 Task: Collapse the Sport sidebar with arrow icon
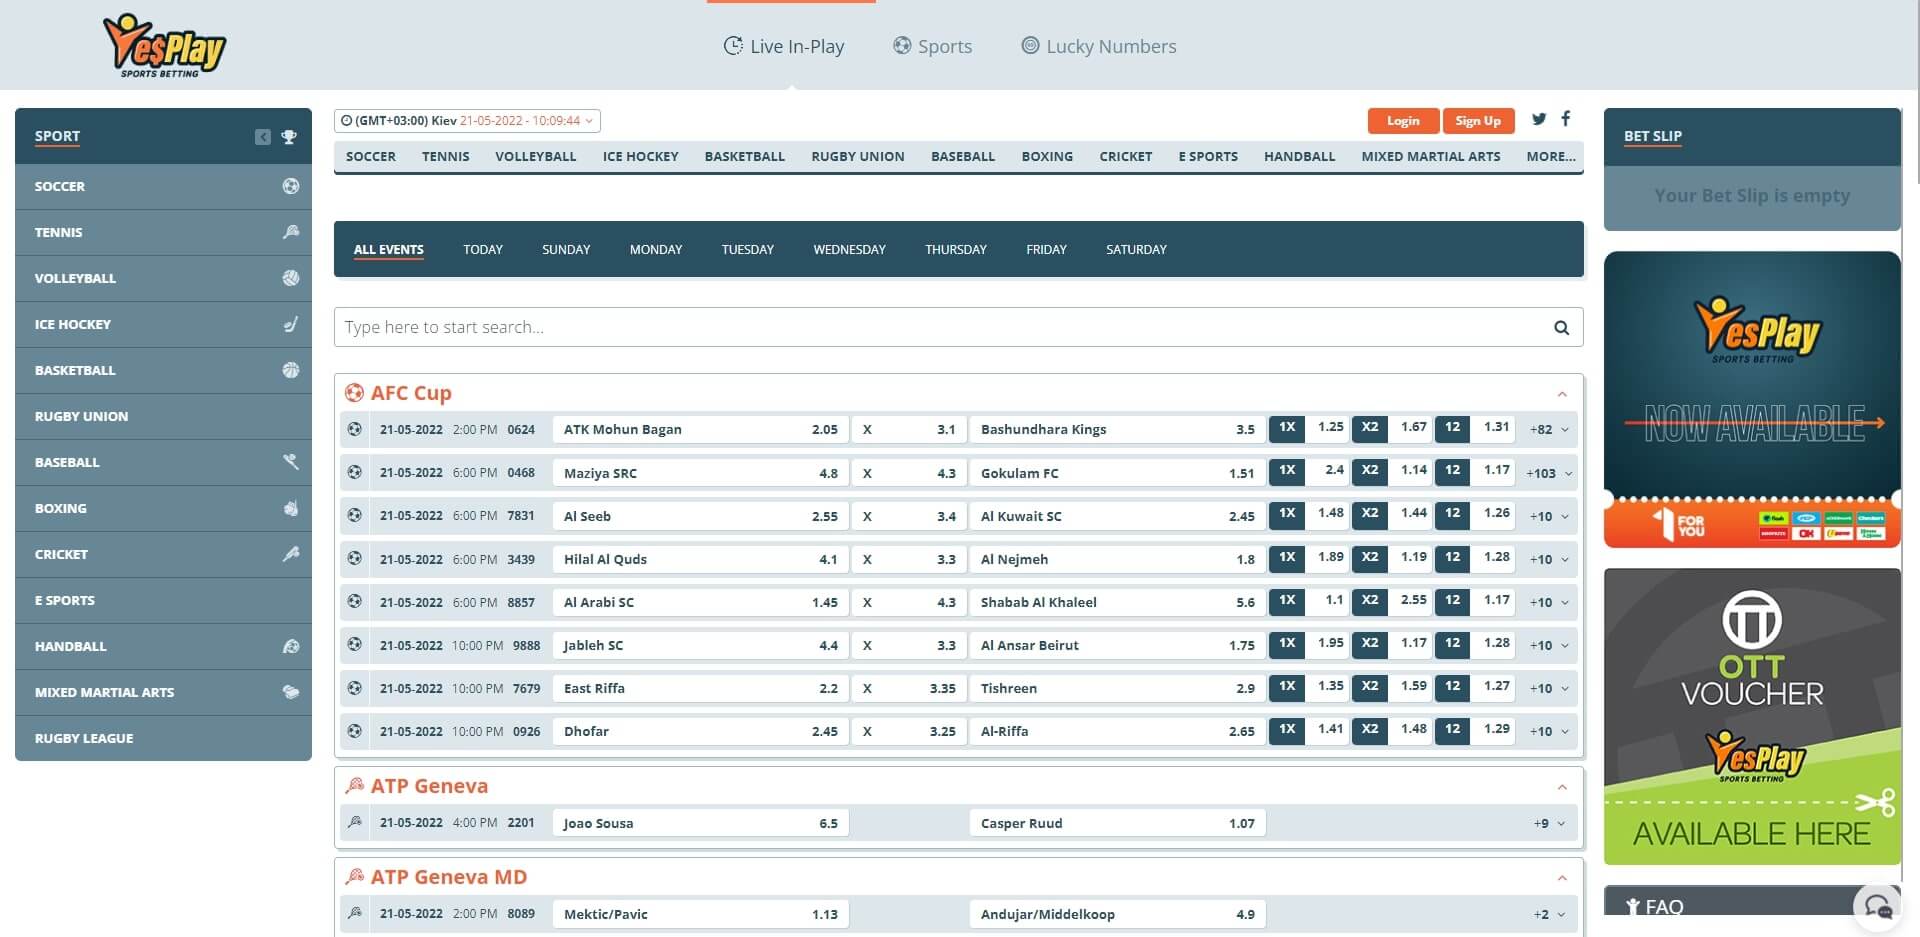click(x=262, y=137)
